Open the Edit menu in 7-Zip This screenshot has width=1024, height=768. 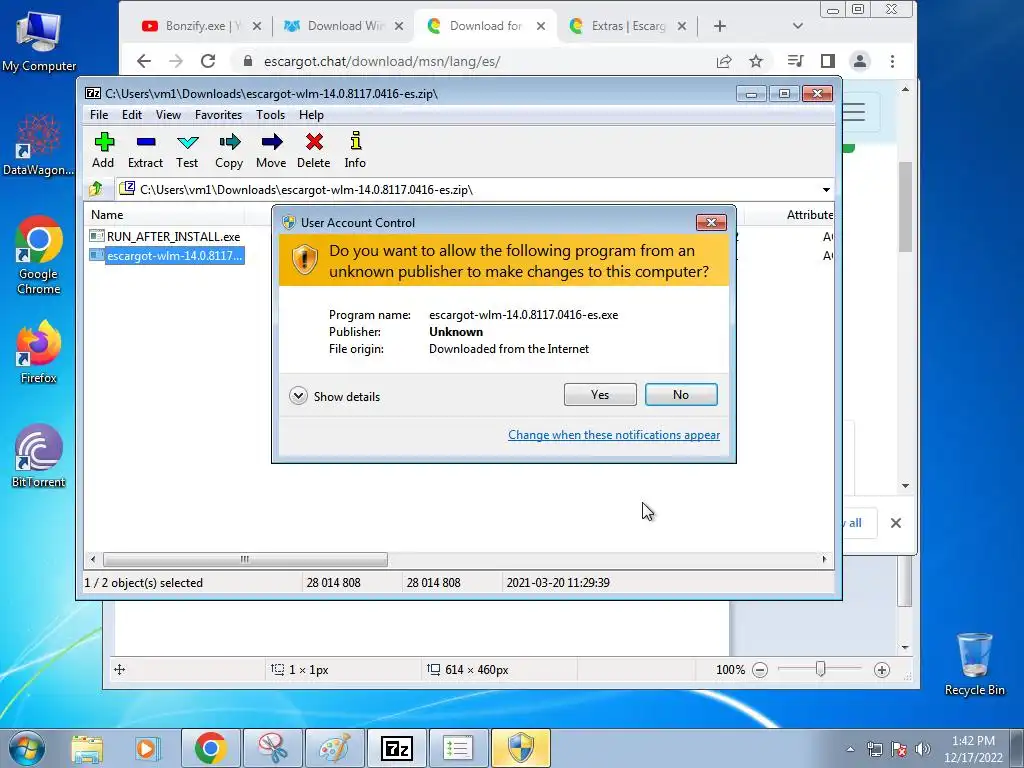tap(132, 115)
